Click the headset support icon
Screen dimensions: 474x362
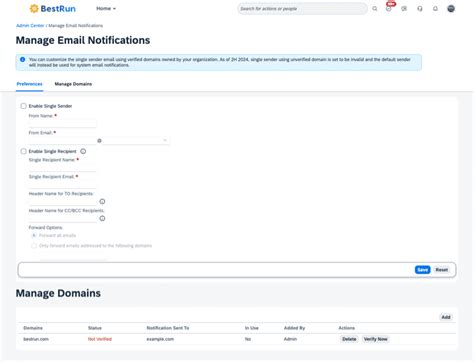click(420, 9)
